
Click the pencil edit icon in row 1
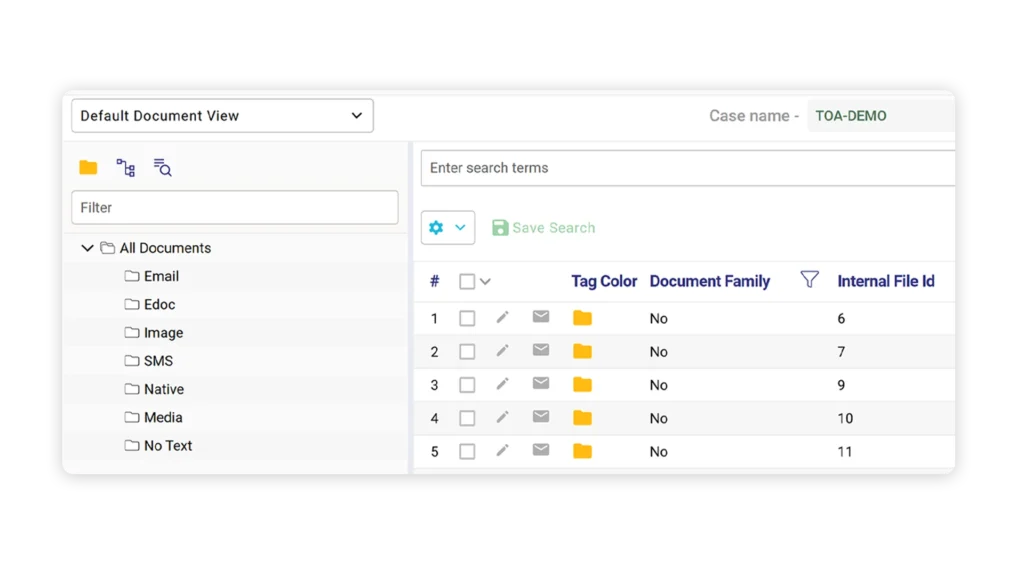pos(503,317)
